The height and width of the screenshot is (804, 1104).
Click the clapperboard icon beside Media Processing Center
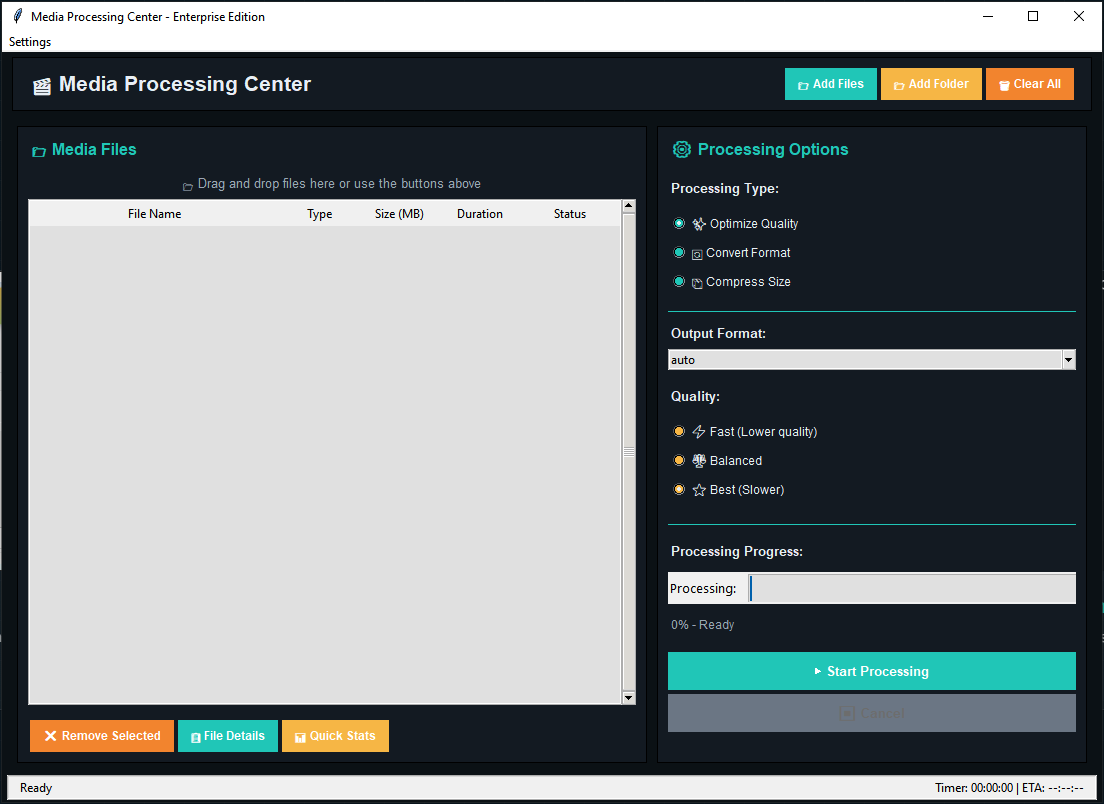coord(42,86)
